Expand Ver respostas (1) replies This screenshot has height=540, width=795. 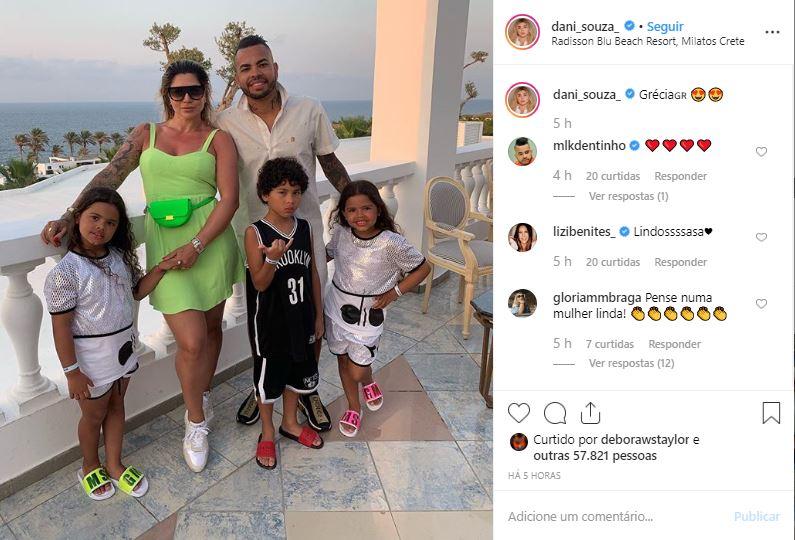tap(629, 196)
